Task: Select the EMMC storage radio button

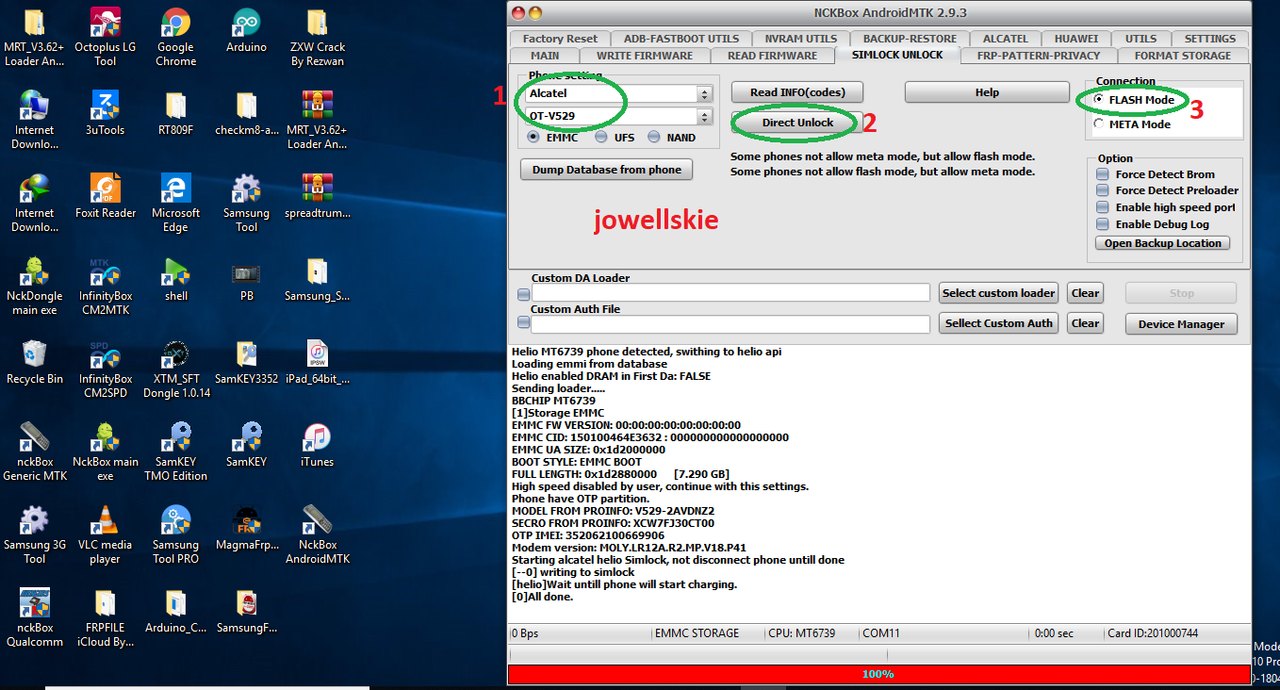Action: (534, 137)
